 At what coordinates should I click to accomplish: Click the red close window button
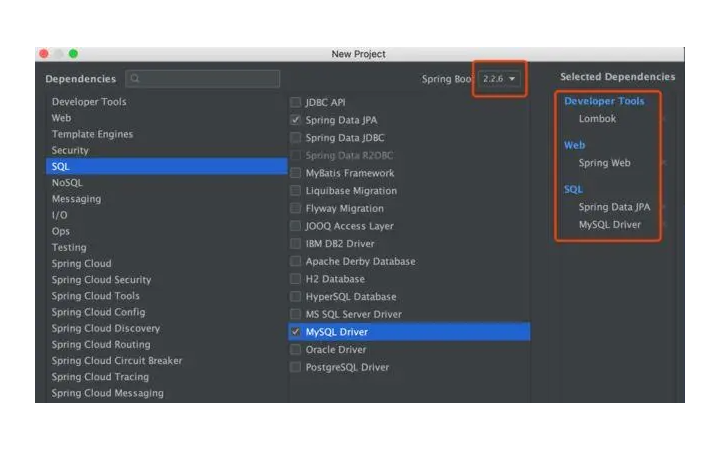coord(43,54)
